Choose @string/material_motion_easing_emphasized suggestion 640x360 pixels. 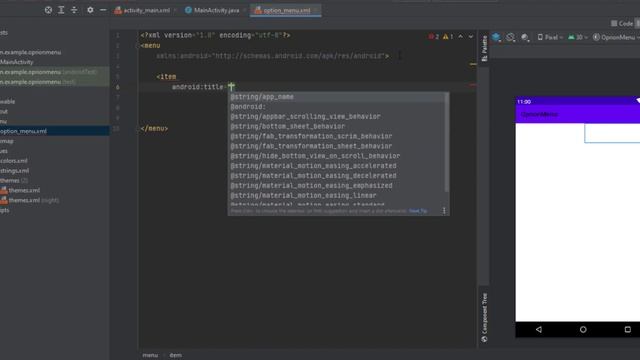click(336, 185)
